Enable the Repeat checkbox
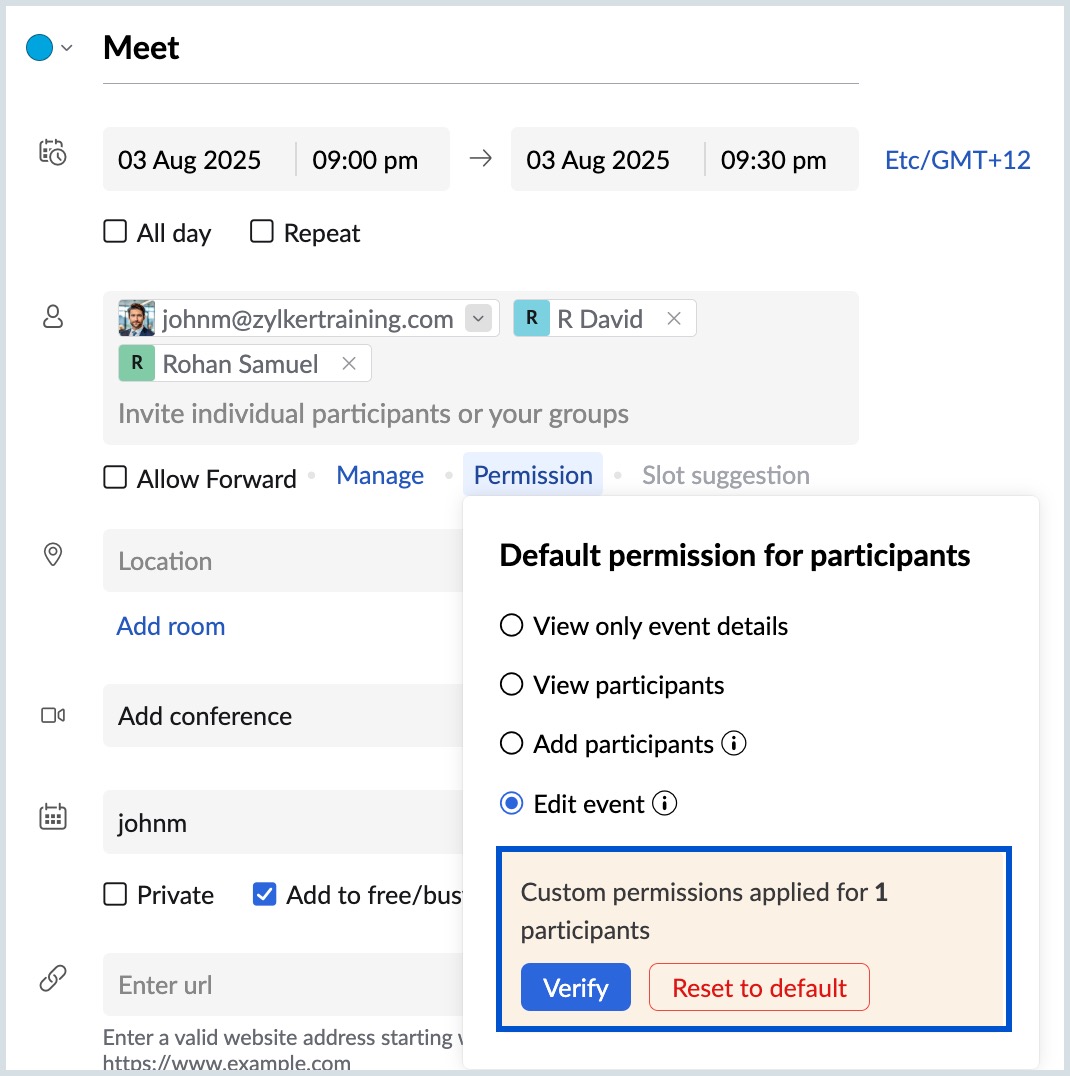Screen dimensions: 1070x1076 (x=261, y=231)
